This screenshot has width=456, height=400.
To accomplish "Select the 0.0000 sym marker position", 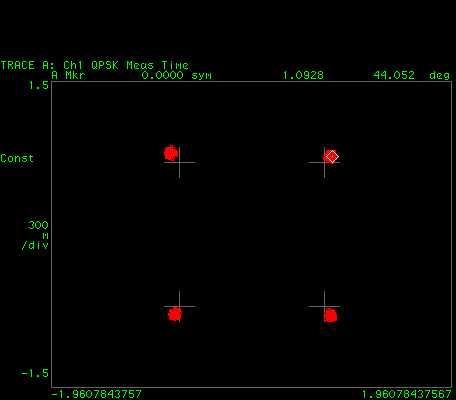I will click(177, 75).
